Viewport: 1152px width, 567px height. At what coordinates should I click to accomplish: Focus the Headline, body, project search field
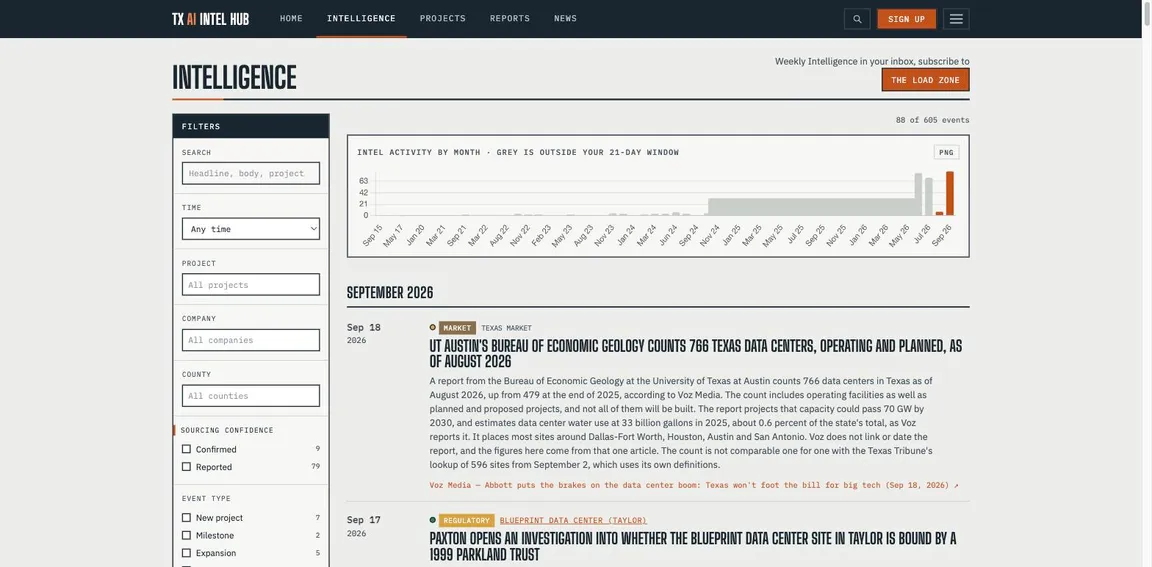251,173
